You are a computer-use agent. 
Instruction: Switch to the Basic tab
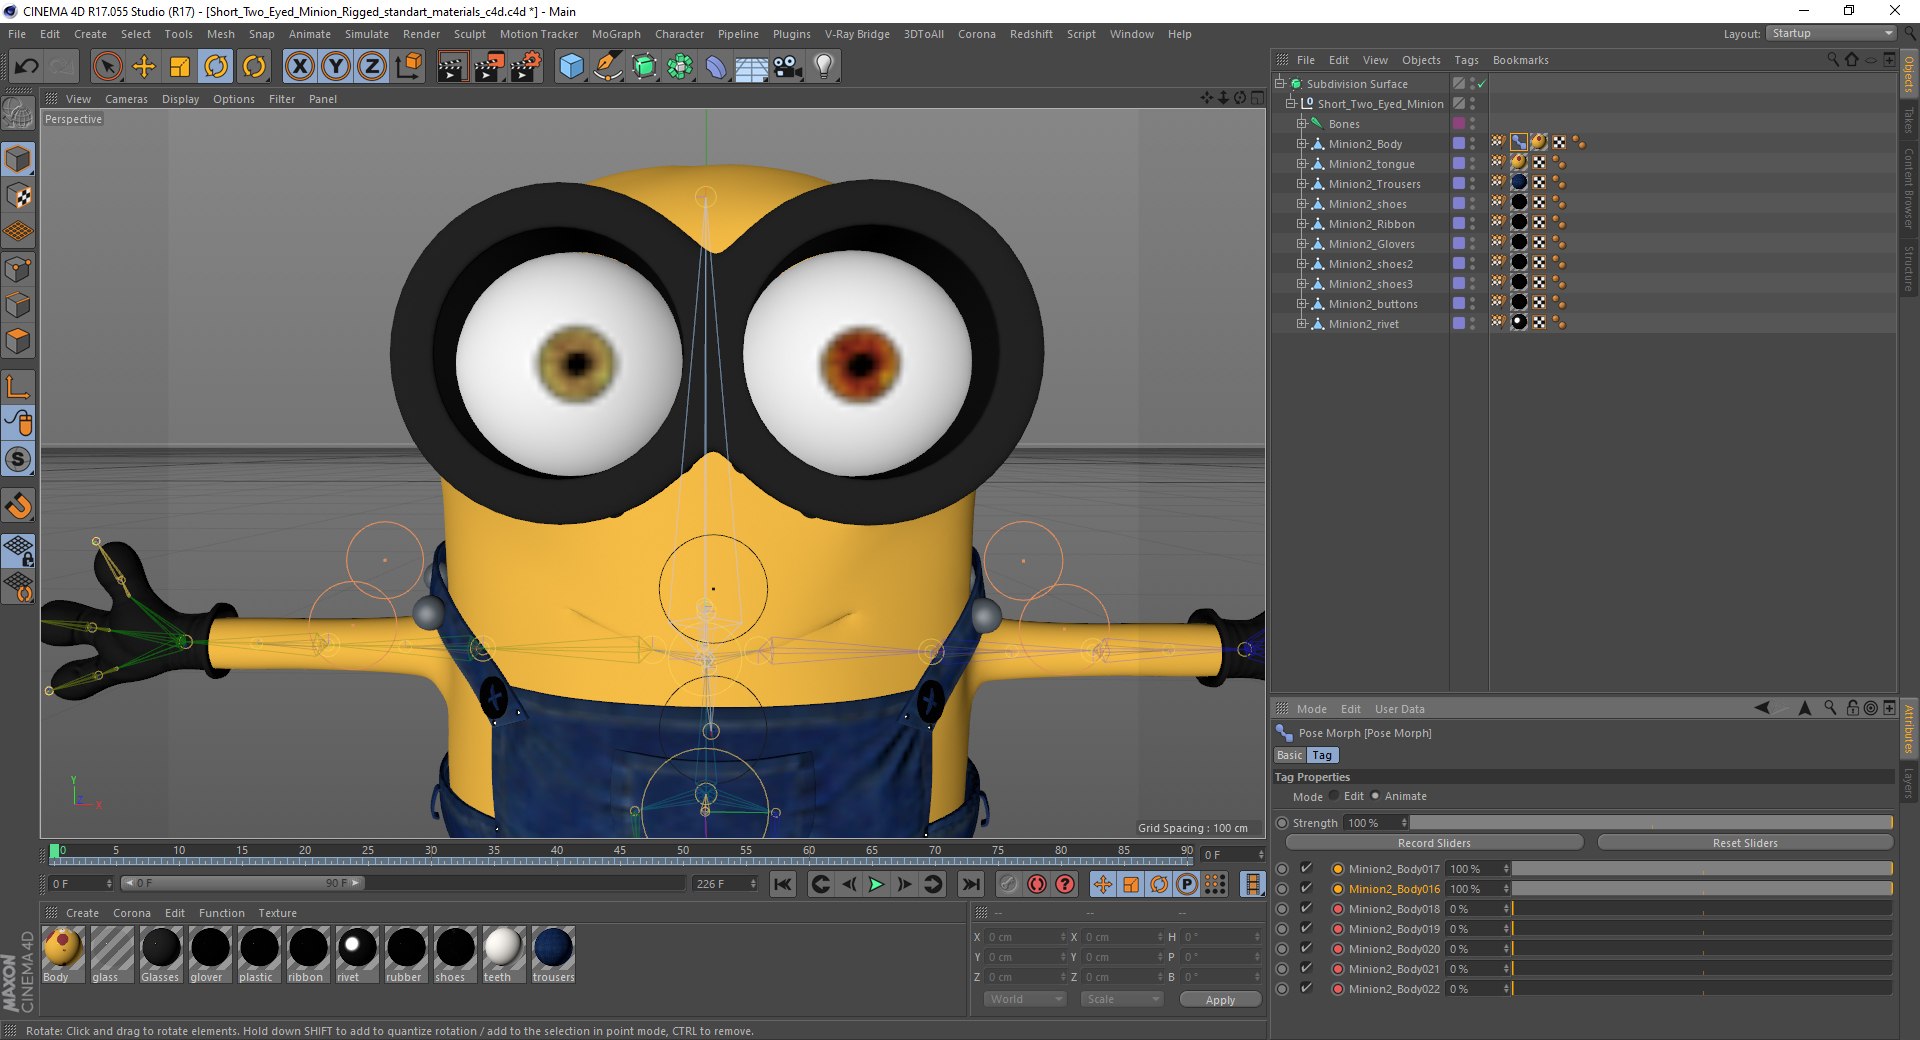pyautogui.click(x=1289, y=755)
